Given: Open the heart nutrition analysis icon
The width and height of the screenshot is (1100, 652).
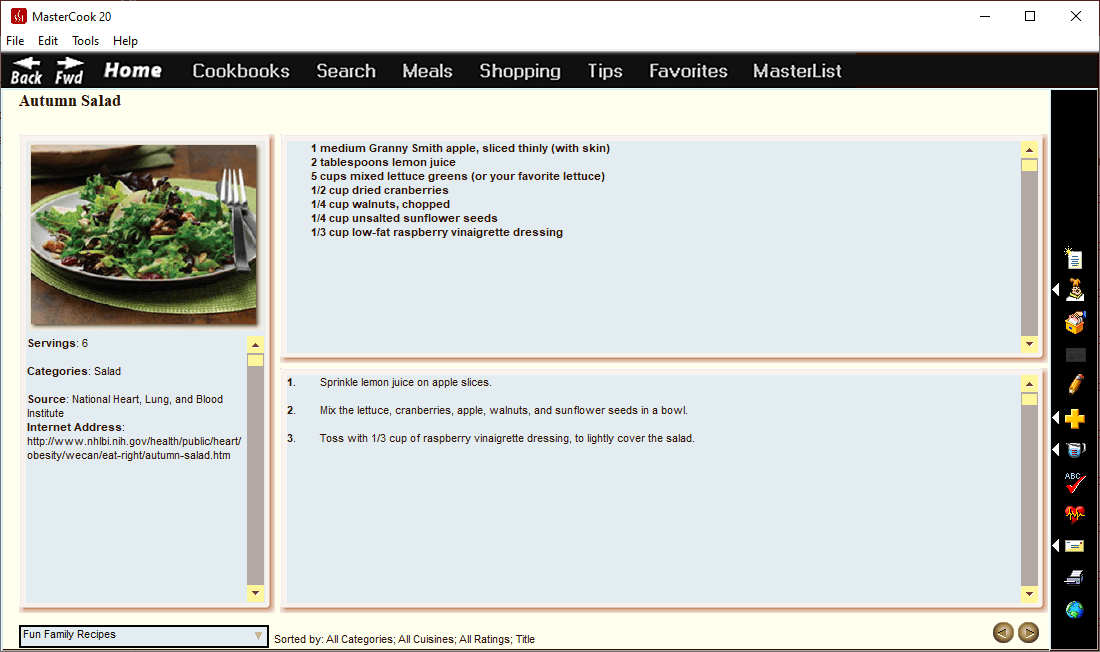Looking at the screenshot, I should pos(1075,514).
